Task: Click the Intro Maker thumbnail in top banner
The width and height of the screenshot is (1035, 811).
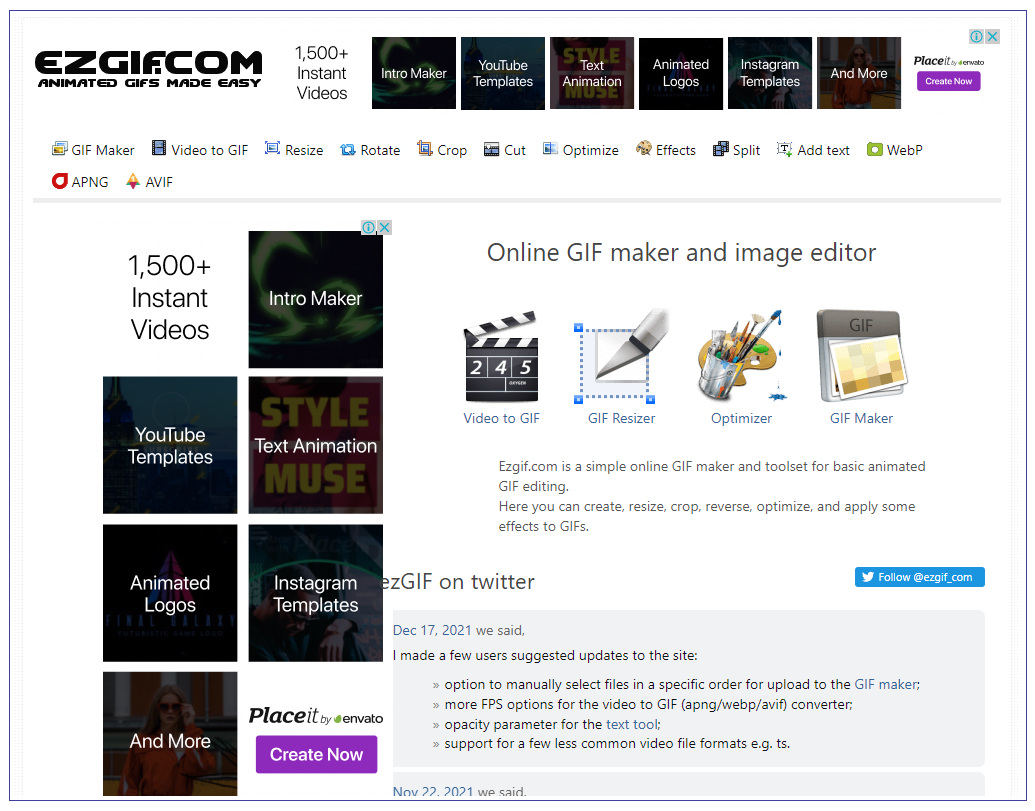Action: [x=414, y=73]
